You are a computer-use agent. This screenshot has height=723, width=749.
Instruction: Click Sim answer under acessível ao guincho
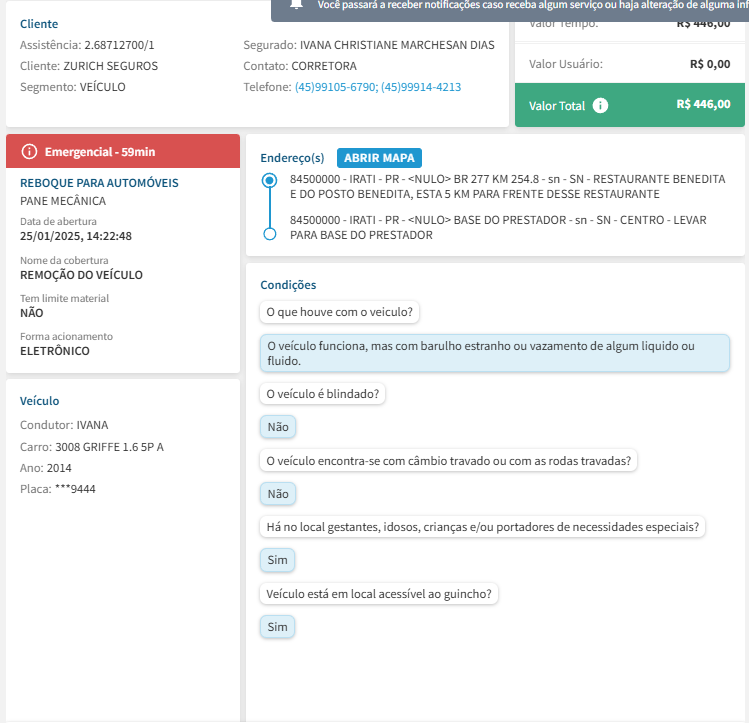278,627
